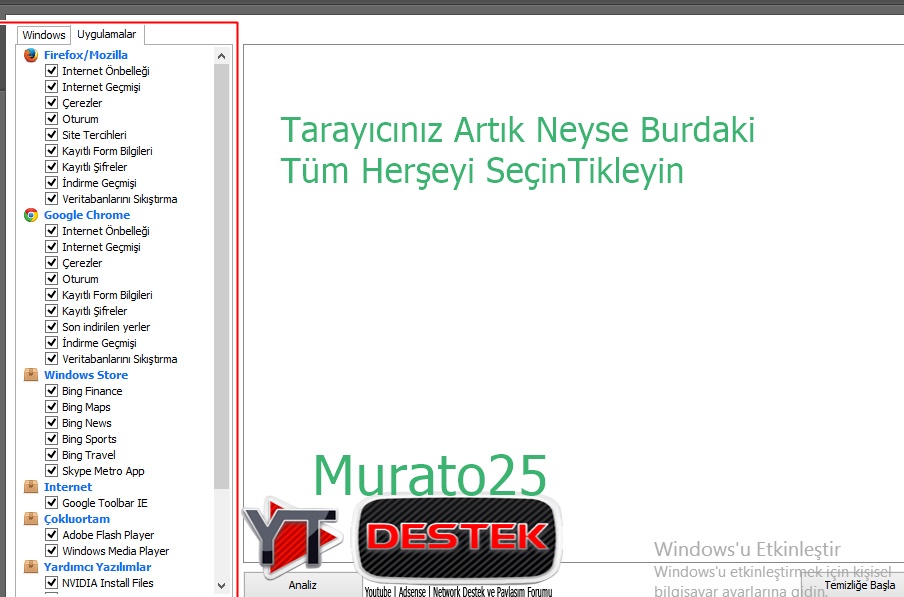Click the Analiz button
The width and height of the screenshot is (904, 597).
point(303,585)
